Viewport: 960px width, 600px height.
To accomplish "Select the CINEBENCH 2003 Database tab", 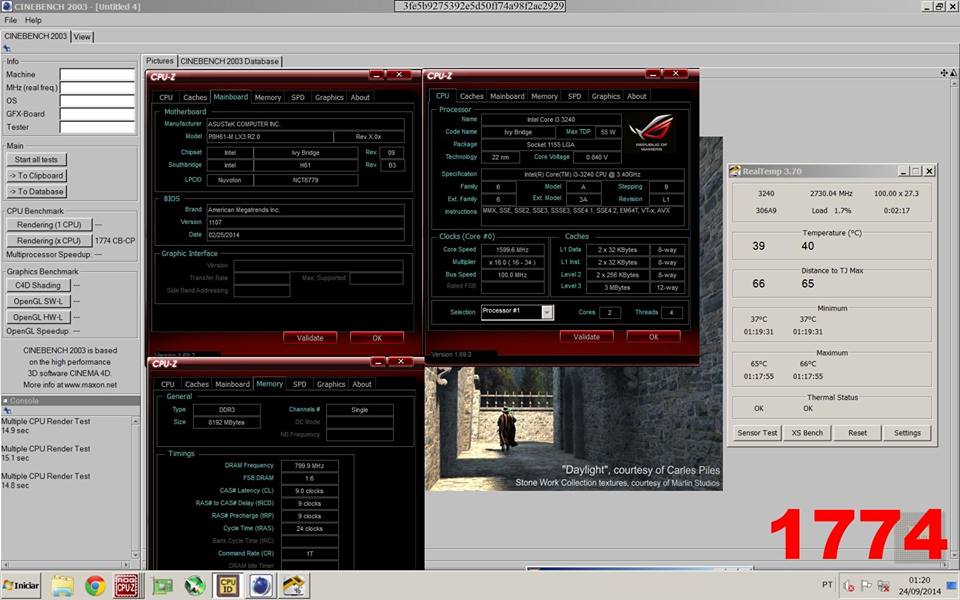I will [x=230, y=61].
